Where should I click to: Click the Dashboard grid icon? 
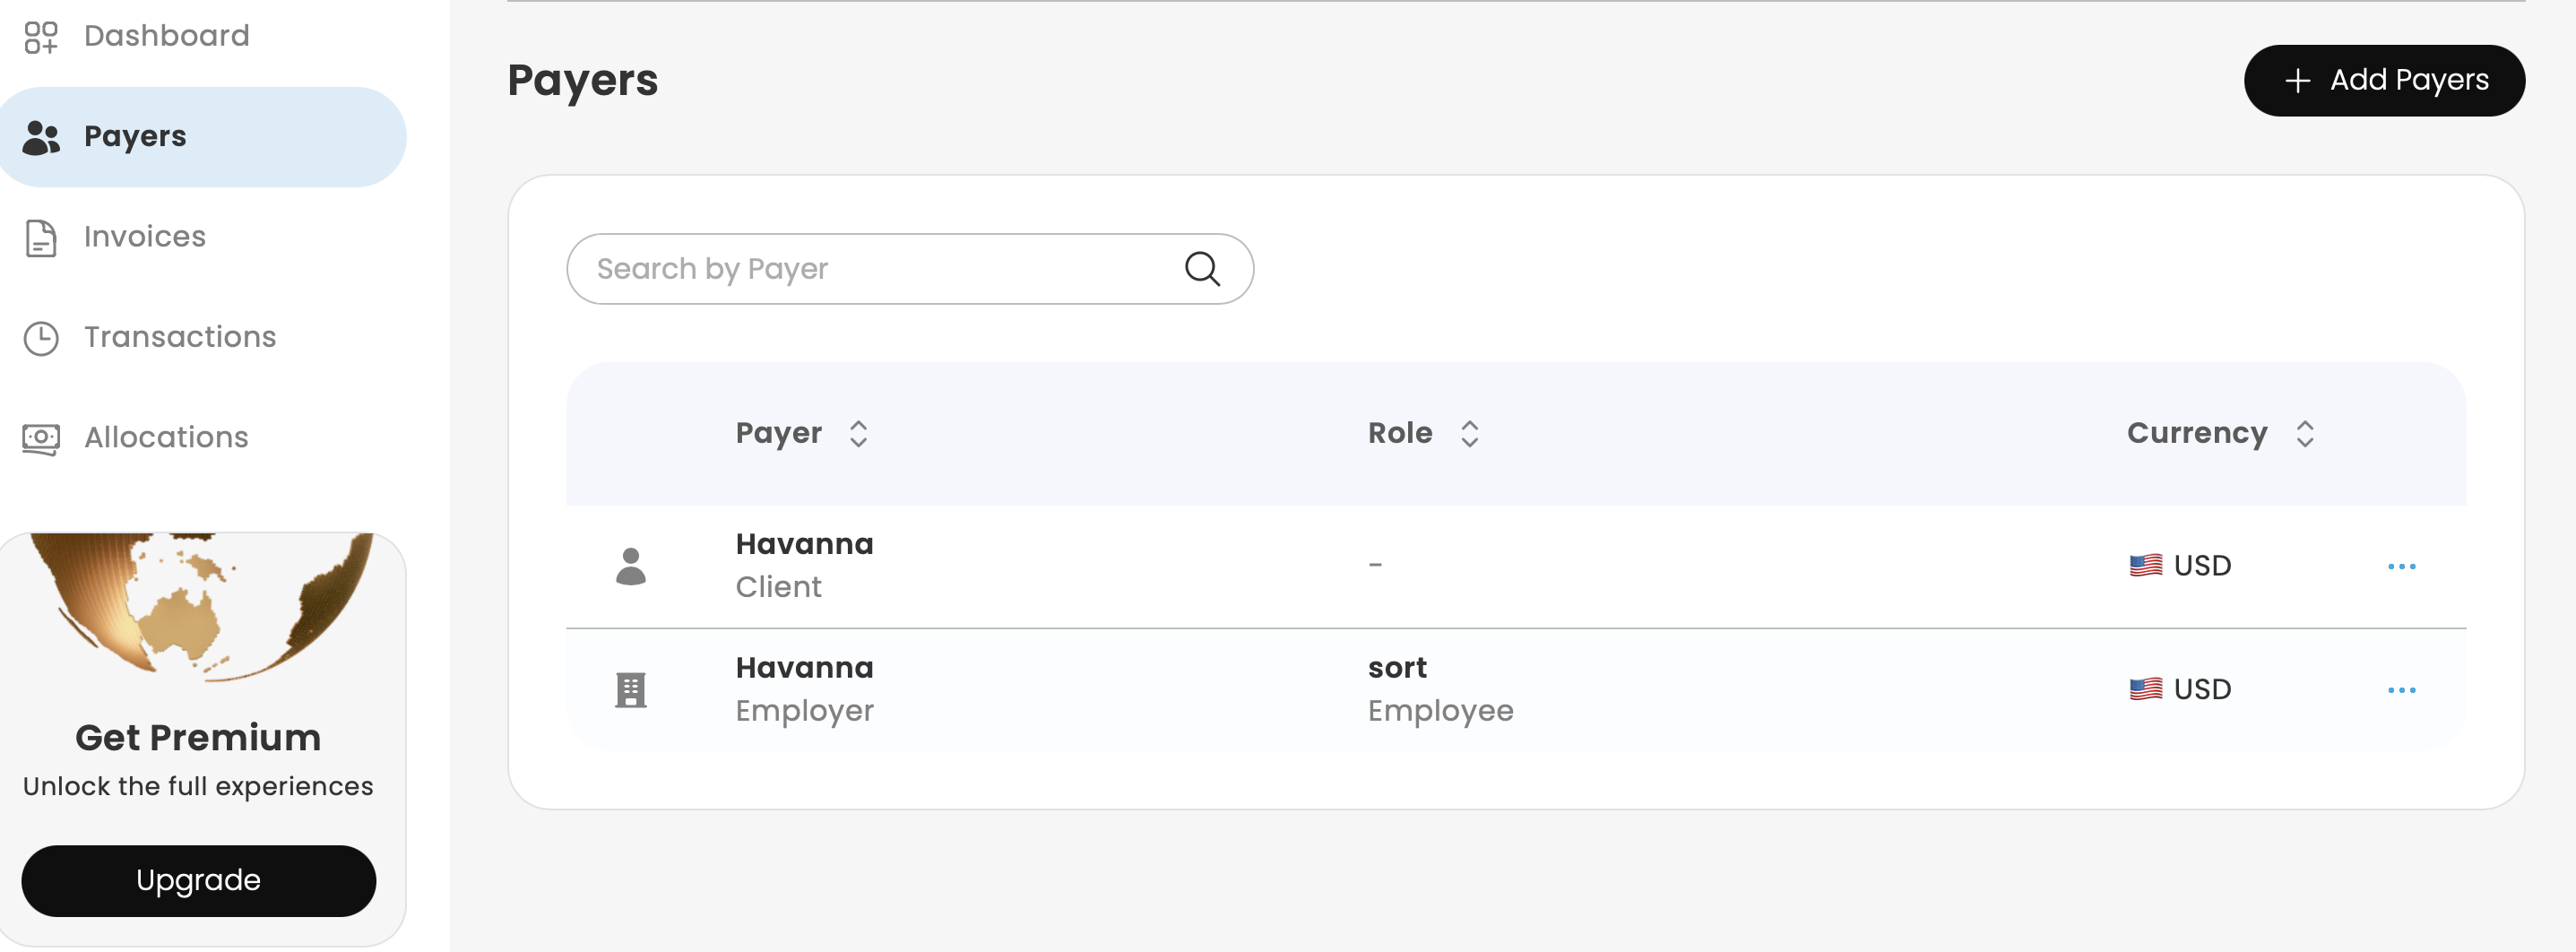pos(41,37)
